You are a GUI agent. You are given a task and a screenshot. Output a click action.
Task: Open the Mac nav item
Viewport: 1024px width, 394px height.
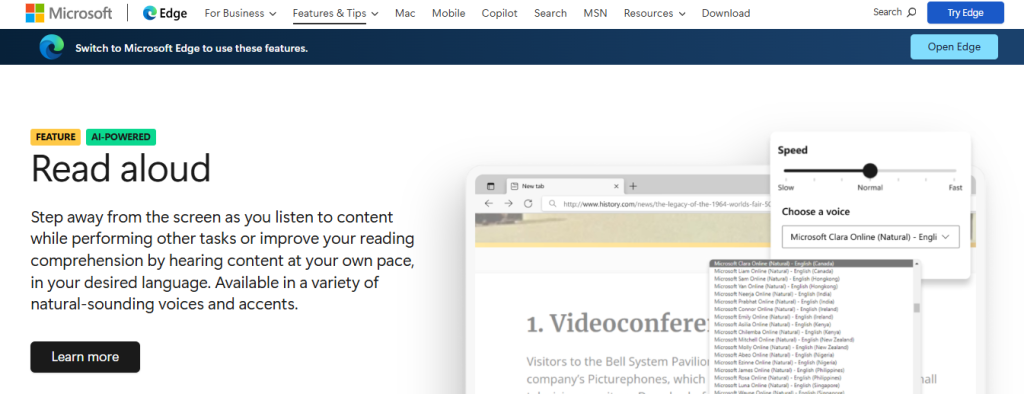click(x=405, y=13)
